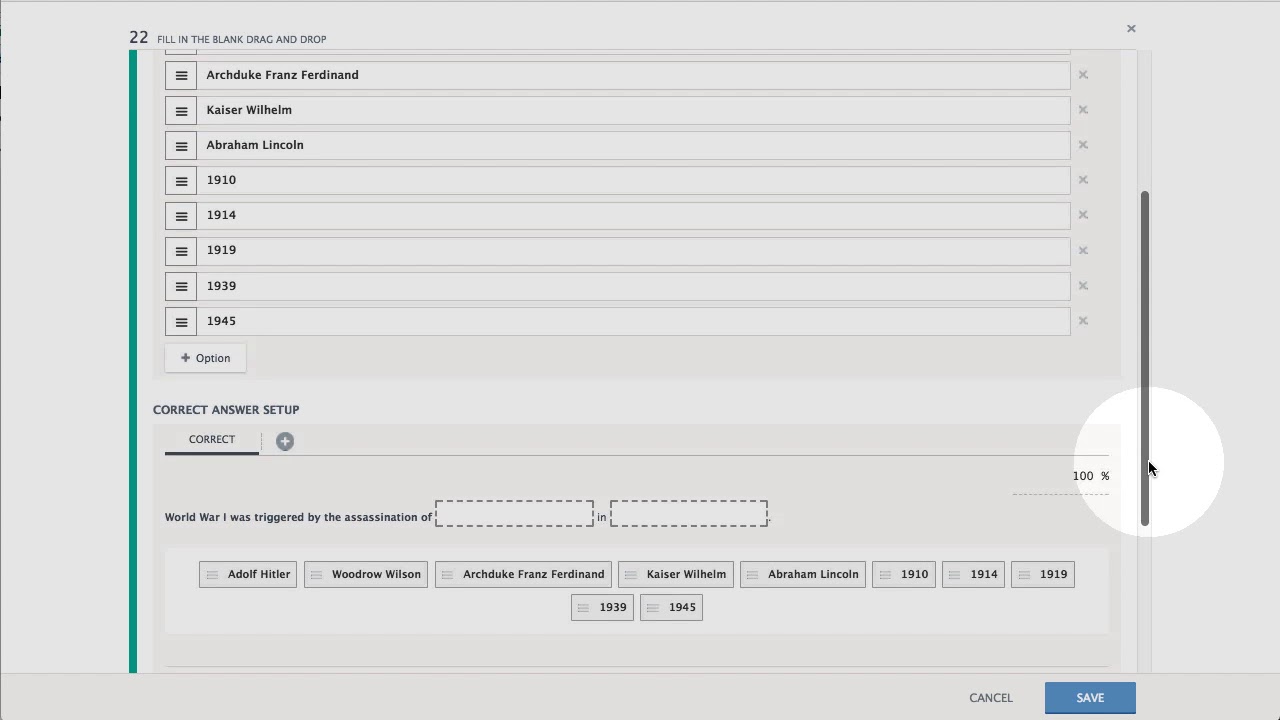Pick the Adolf Hitler answer chip
The height and width of the screenshot is (720, 1280).
pos(248,574)
